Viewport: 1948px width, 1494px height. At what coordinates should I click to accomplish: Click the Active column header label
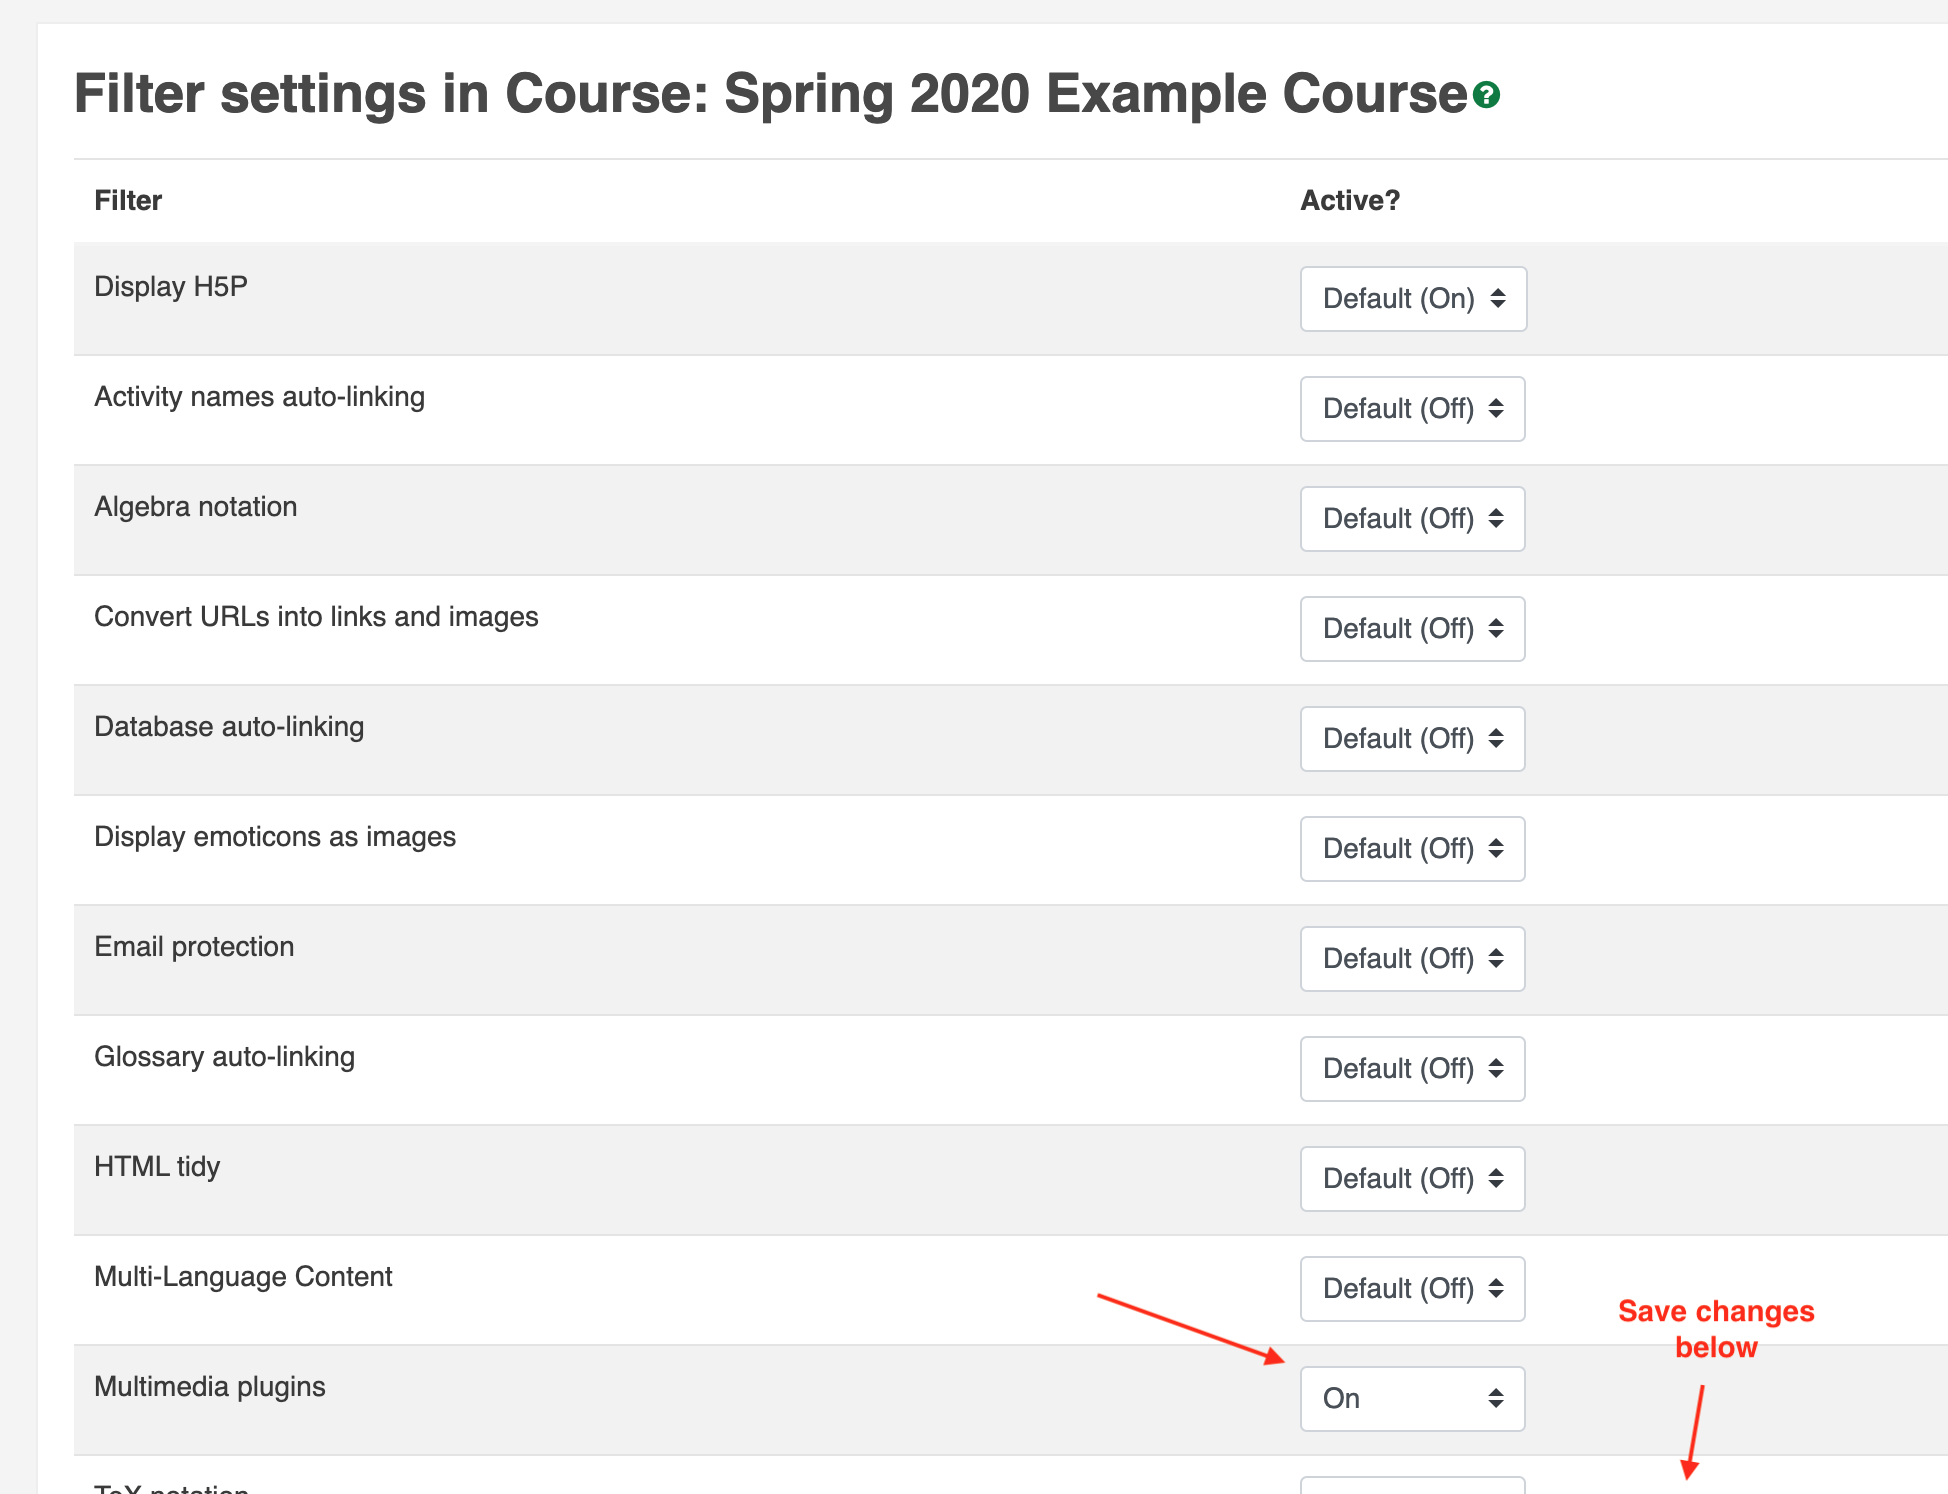tap(1352, 199)
